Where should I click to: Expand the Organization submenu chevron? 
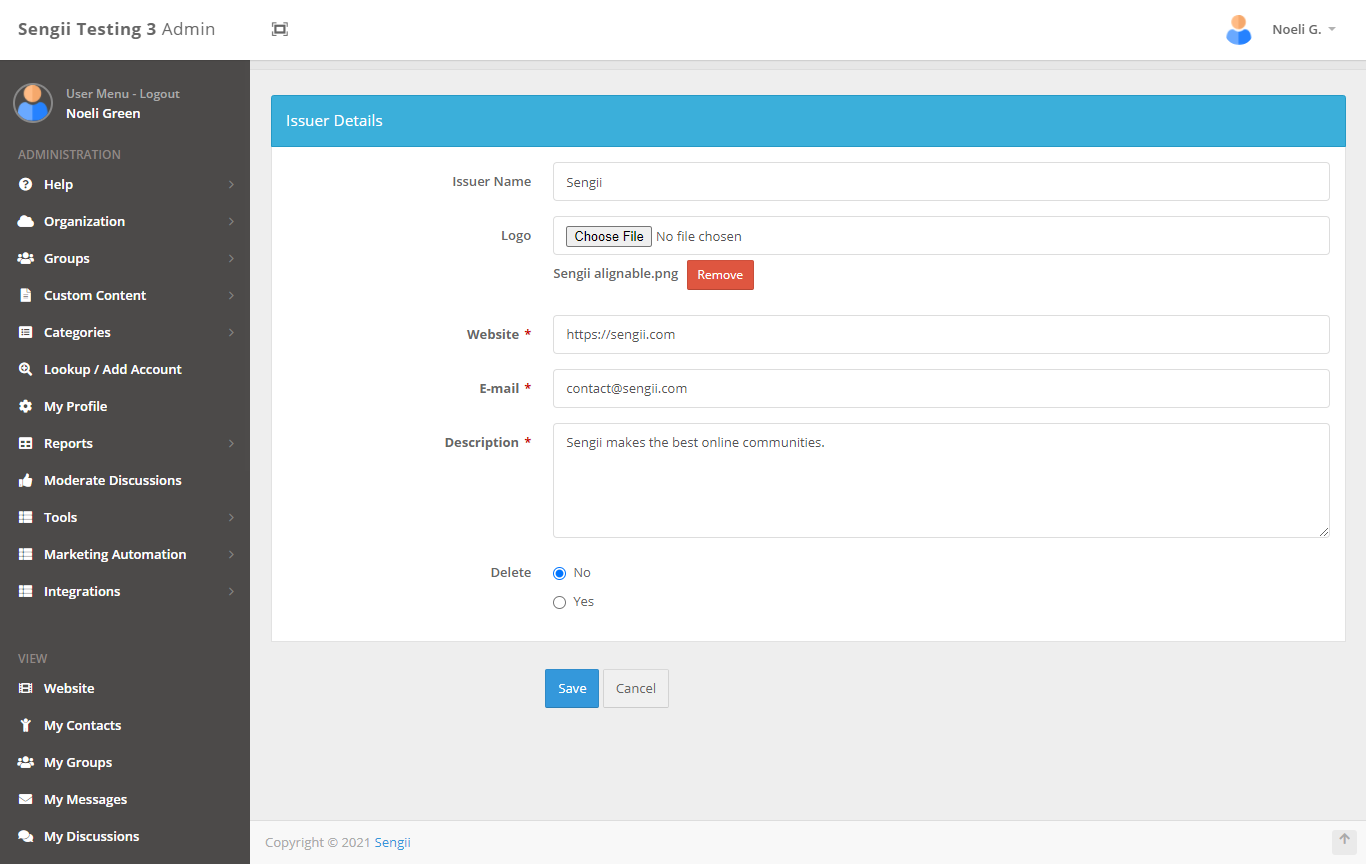(x=231, y=221)
